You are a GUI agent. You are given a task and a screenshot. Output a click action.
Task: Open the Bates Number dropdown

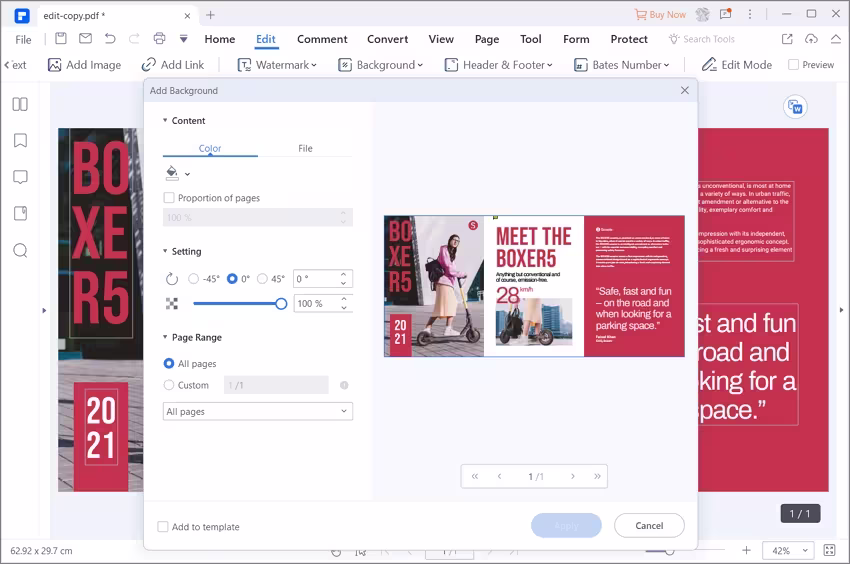click(622, 65)
